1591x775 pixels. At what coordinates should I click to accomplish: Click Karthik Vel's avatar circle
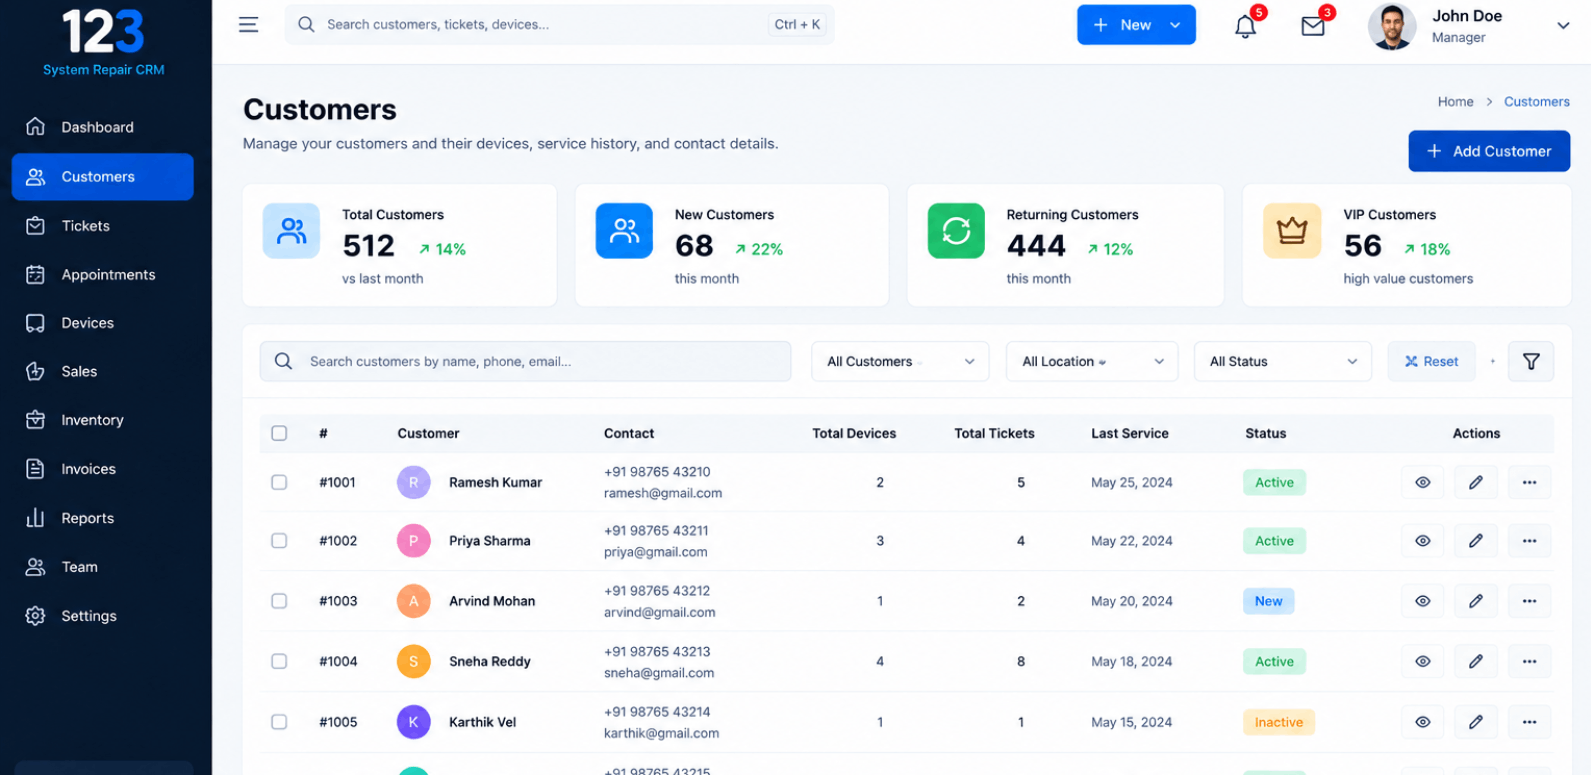pyautogui.click(x=414, y=722)
